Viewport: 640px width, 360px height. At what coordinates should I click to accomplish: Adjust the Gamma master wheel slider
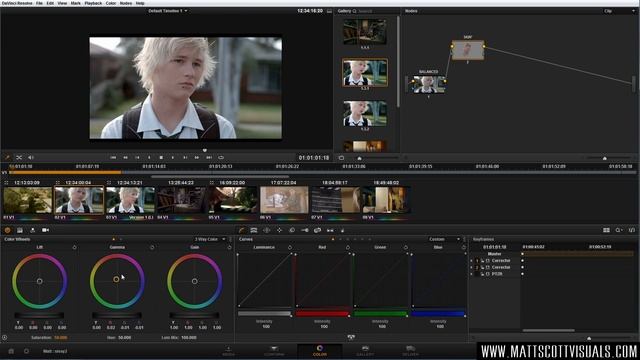(x=117, y=315)
